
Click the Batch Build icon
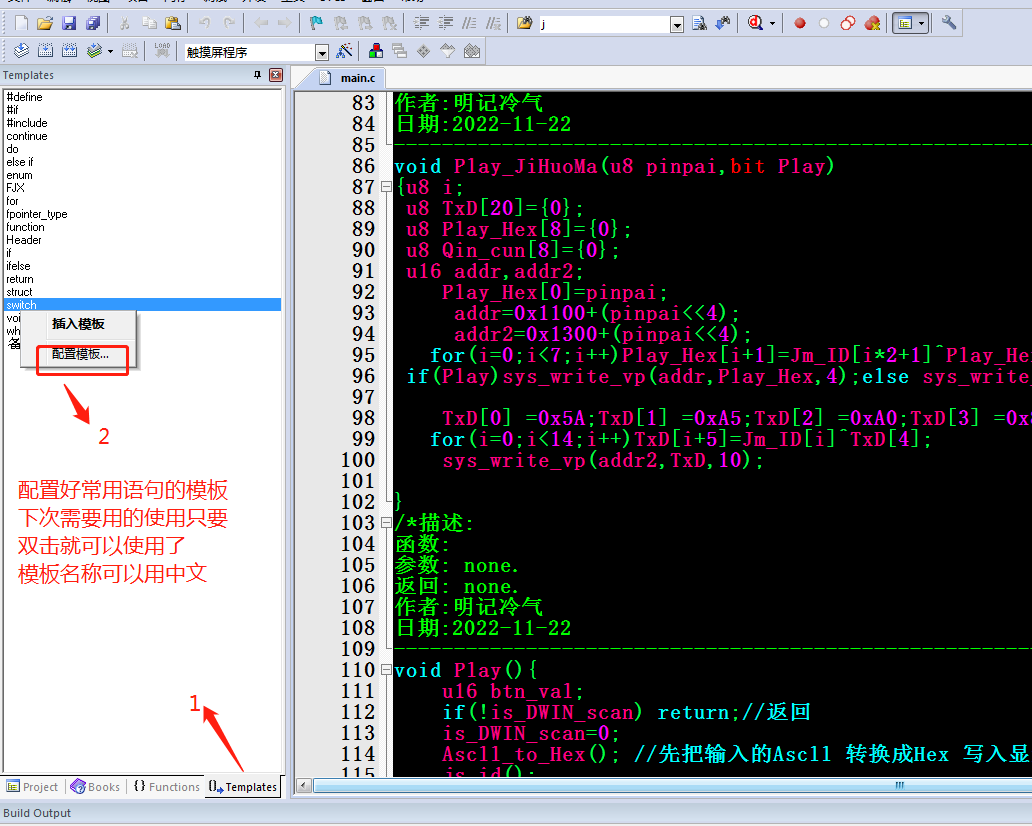(x=94, y=51)
